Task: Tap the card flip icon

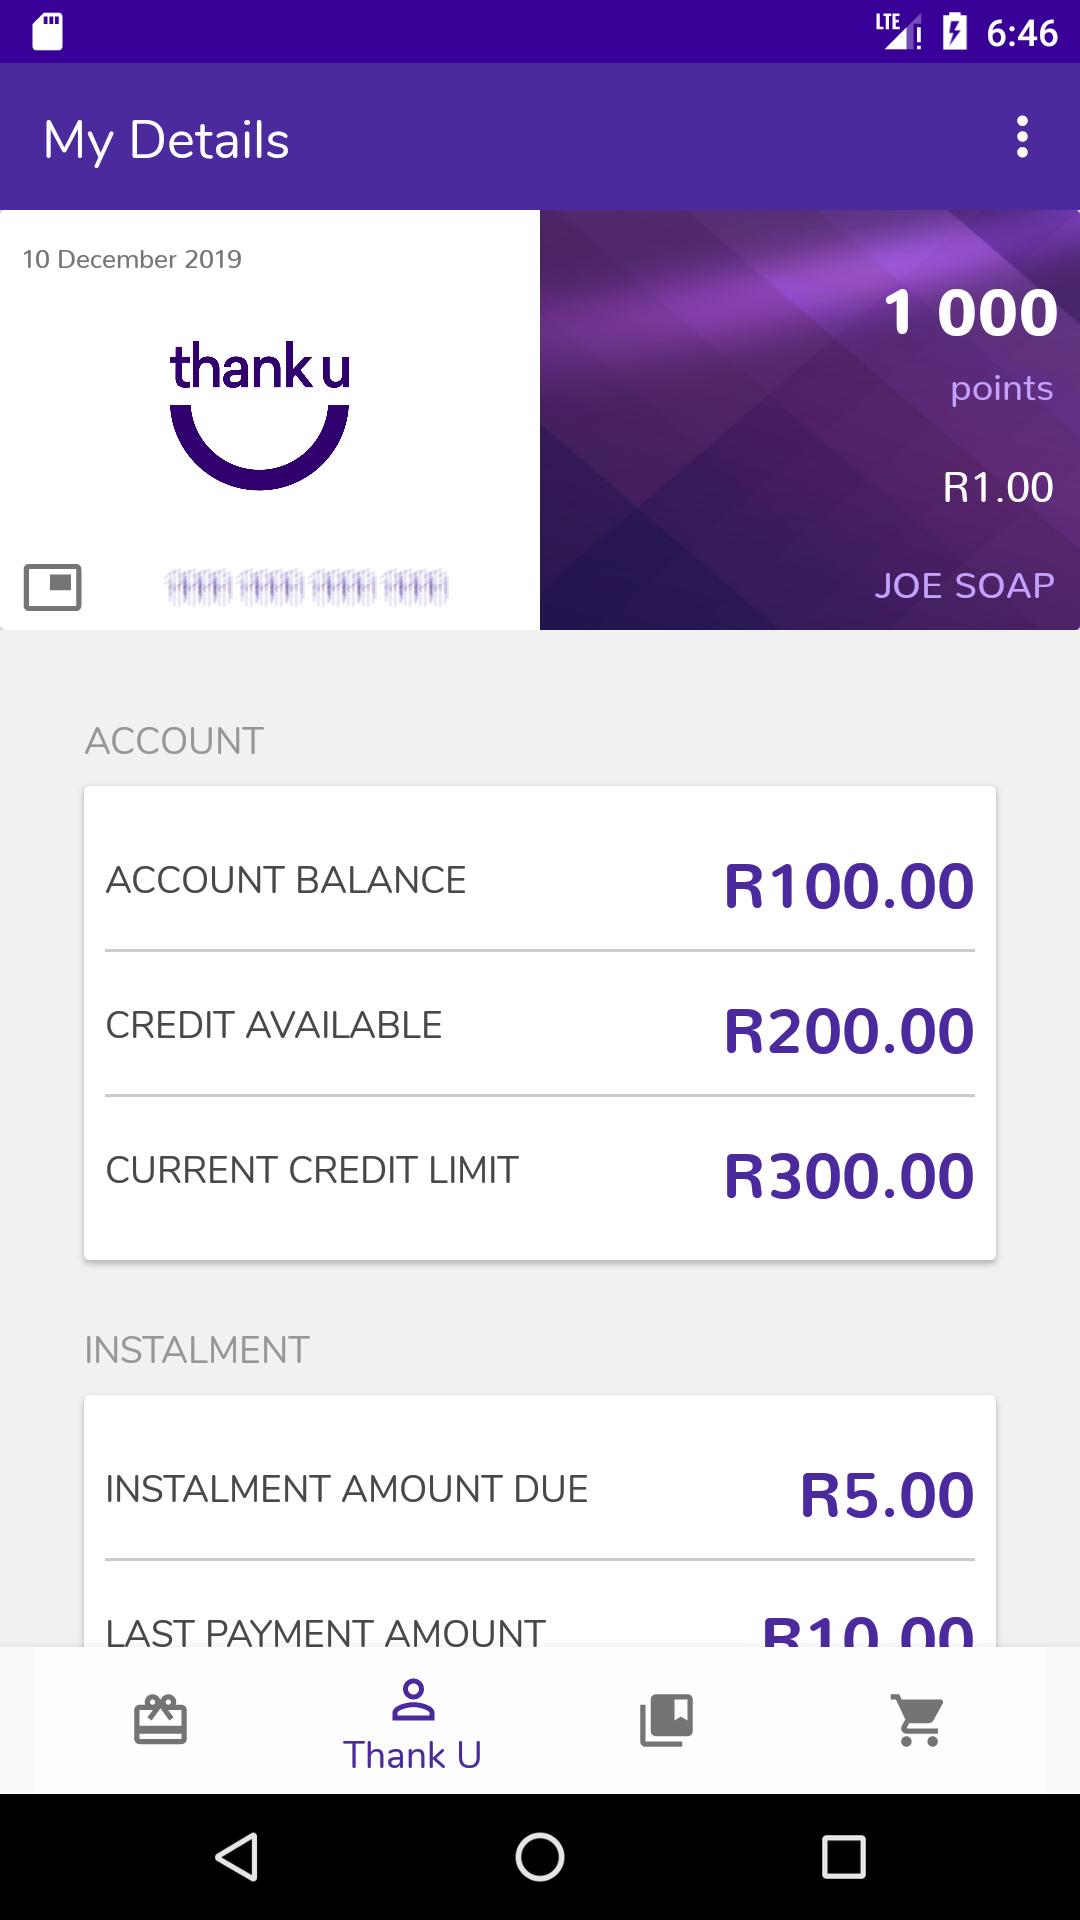Action: (x=52, y=587)
